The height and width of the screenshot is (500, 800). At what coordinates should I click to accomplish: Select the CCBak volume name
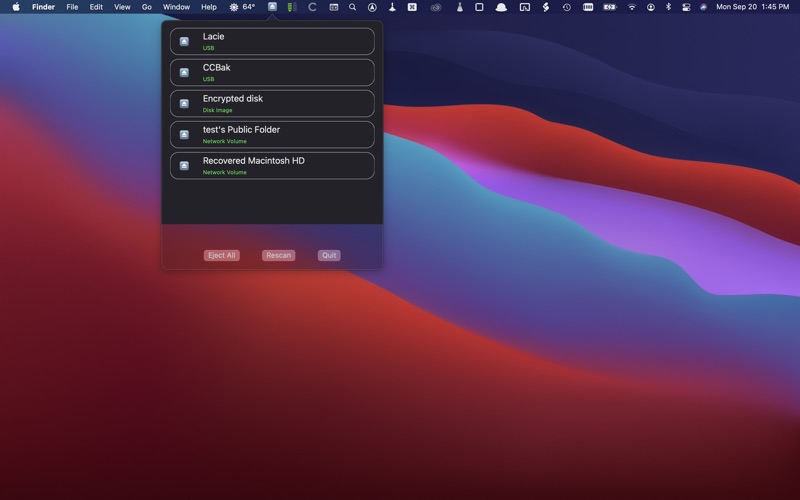point(216,67)
